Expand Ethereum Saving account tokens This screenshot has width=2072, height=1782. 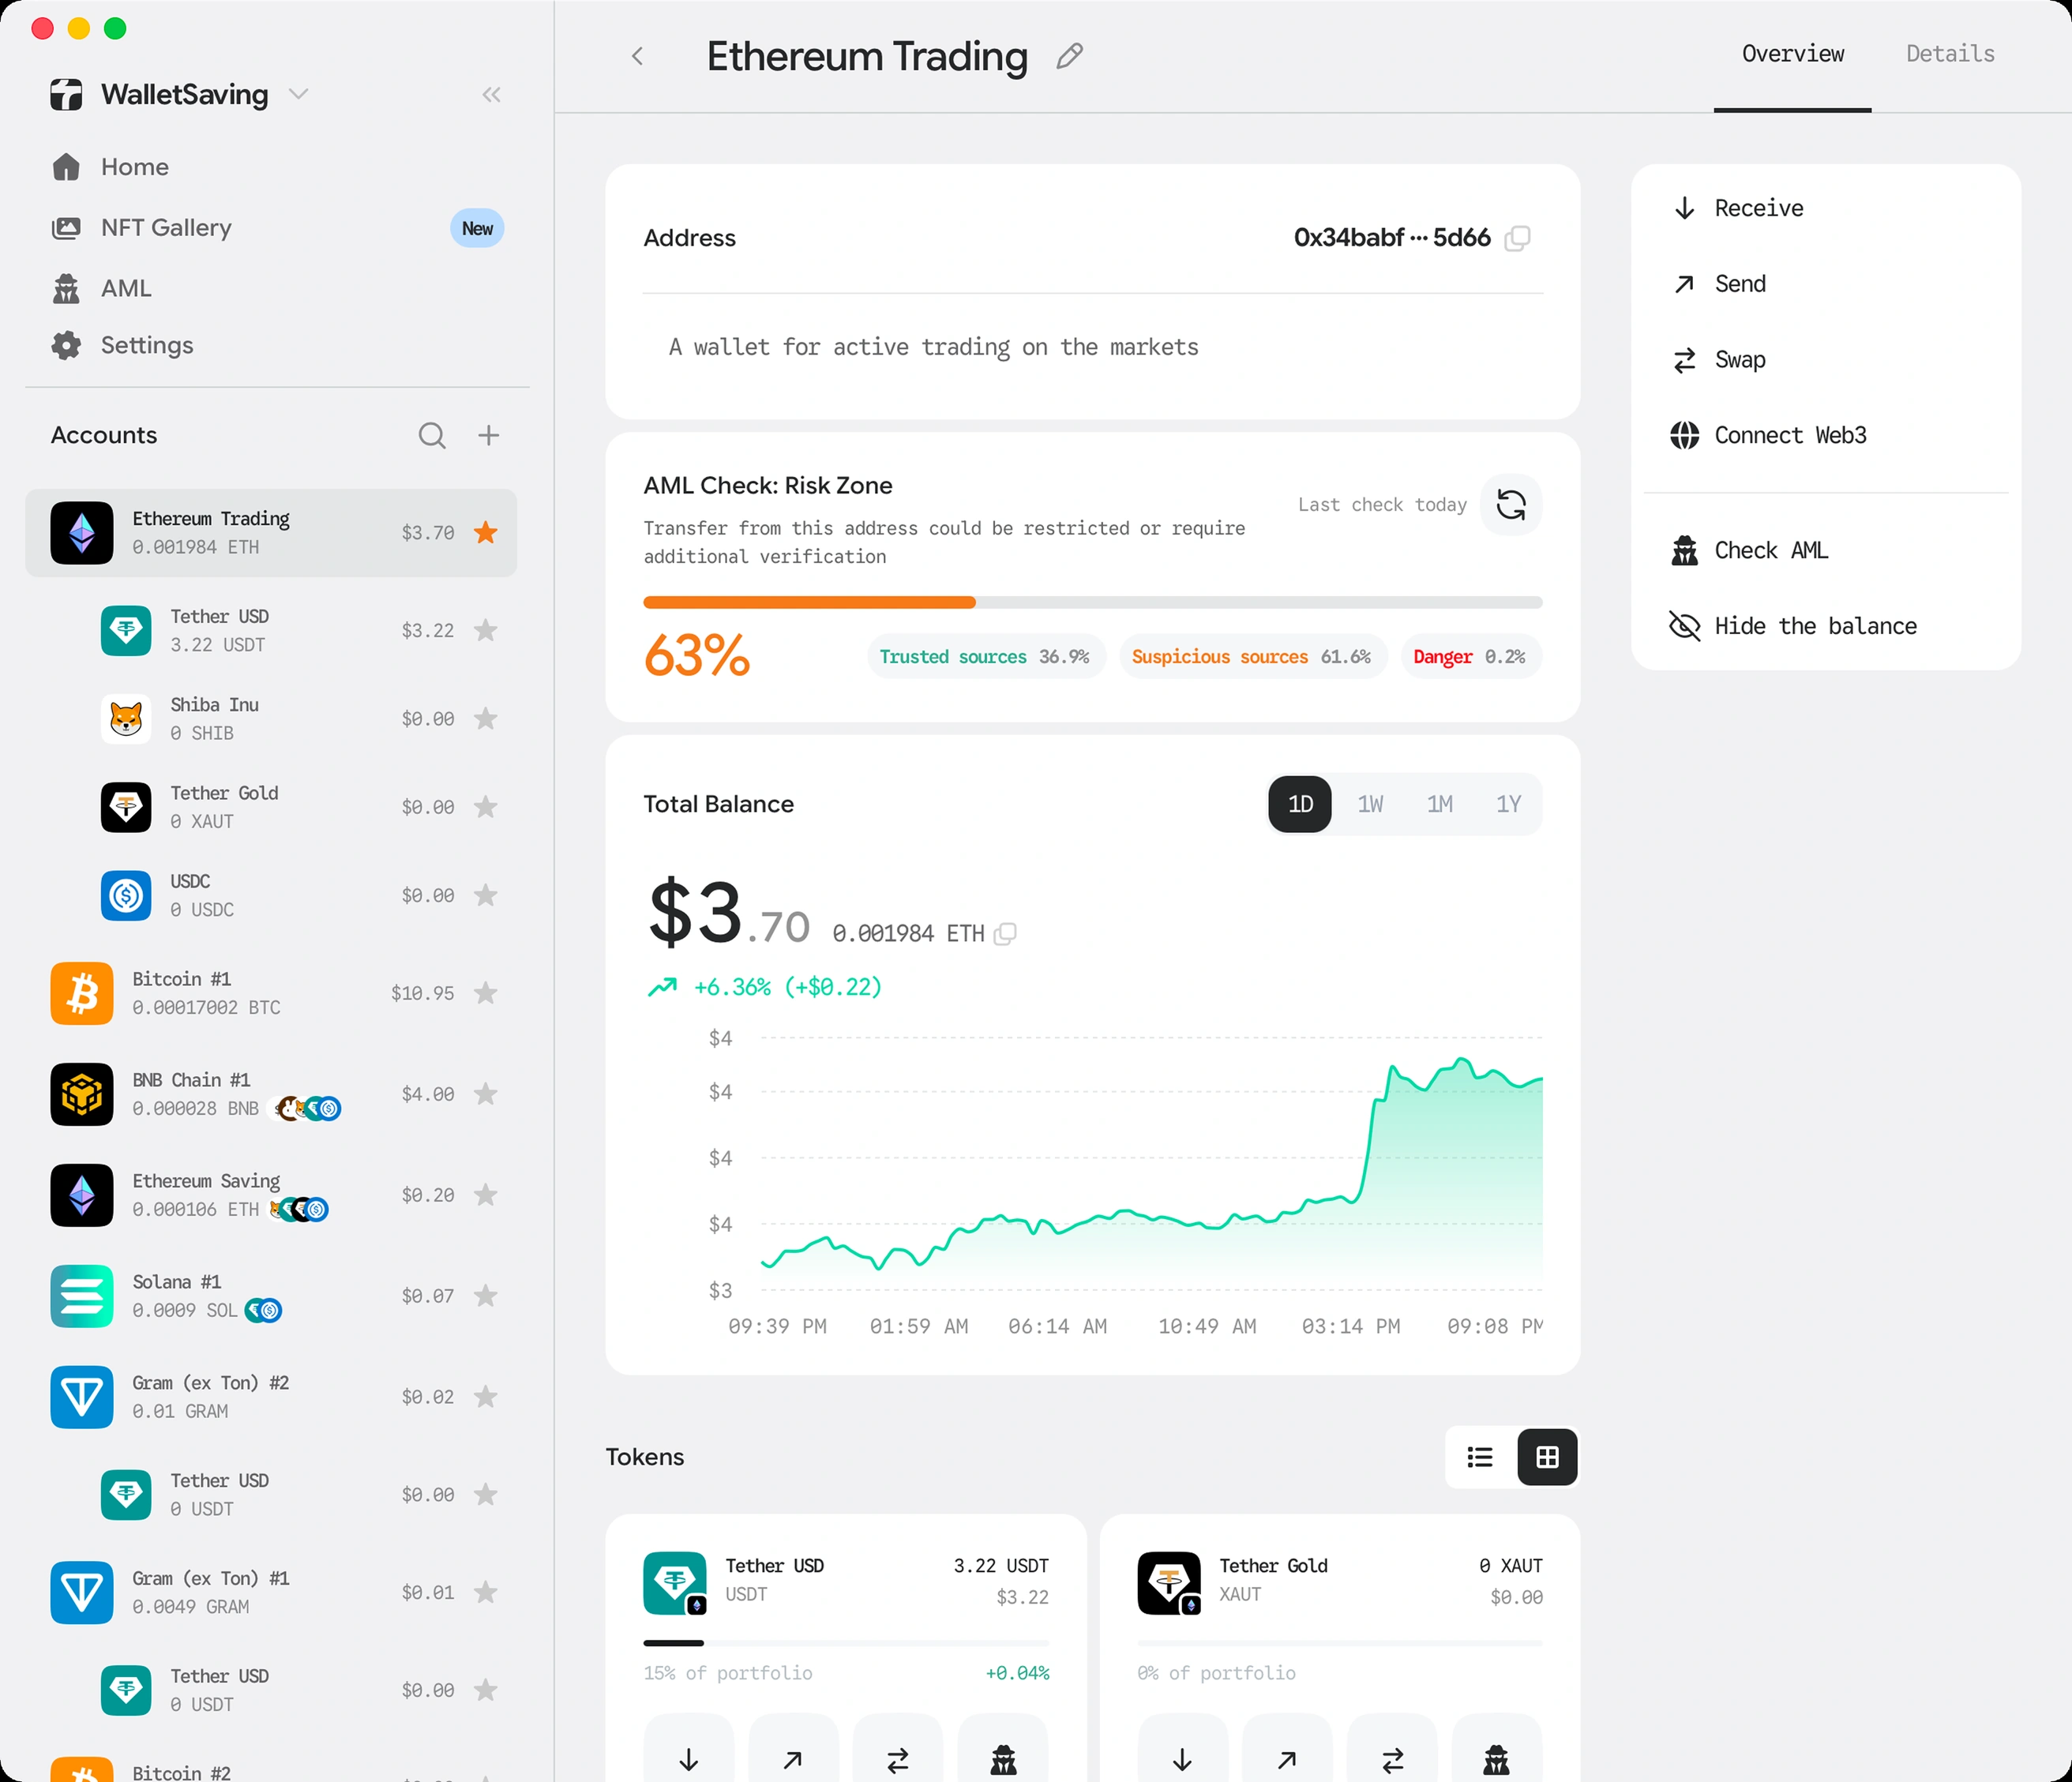[x=298, y=1210]
